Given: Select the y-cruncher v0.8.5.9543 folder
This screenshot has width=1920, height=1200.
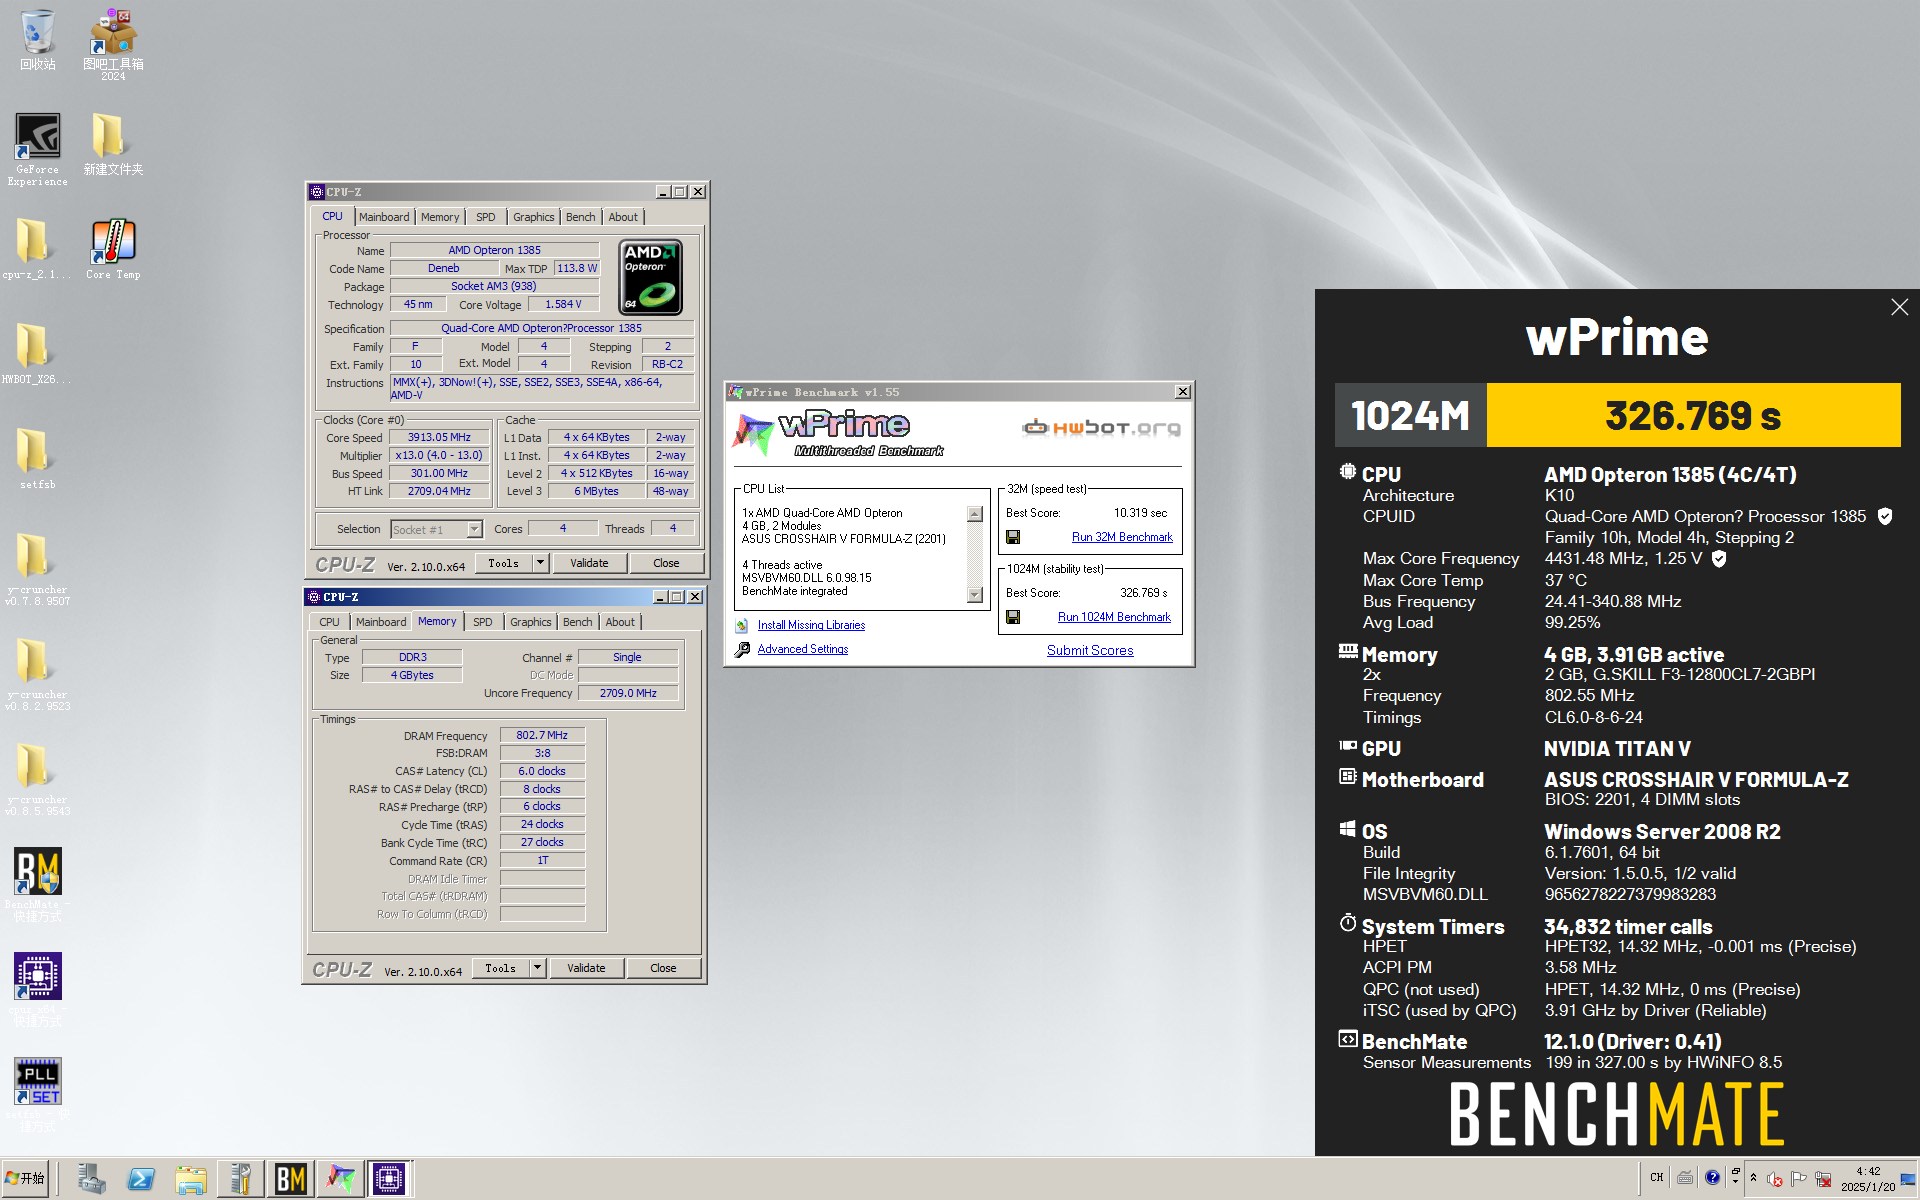Looking at the screenshot, I should tap(37, 778).
